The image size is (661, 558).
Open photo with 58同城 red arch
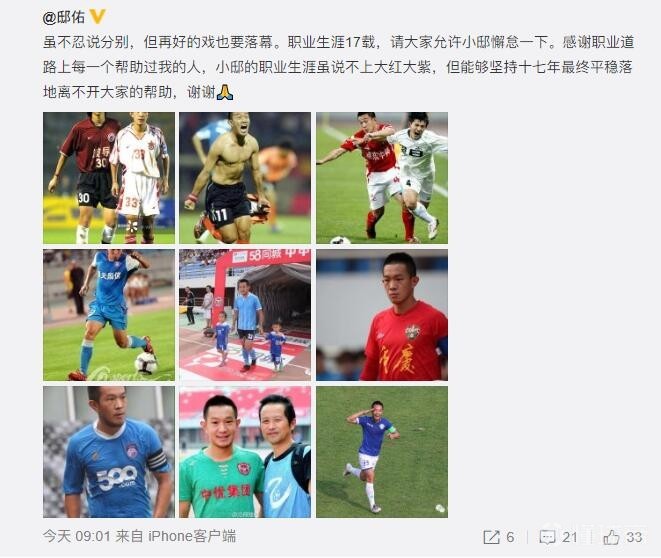245,315
